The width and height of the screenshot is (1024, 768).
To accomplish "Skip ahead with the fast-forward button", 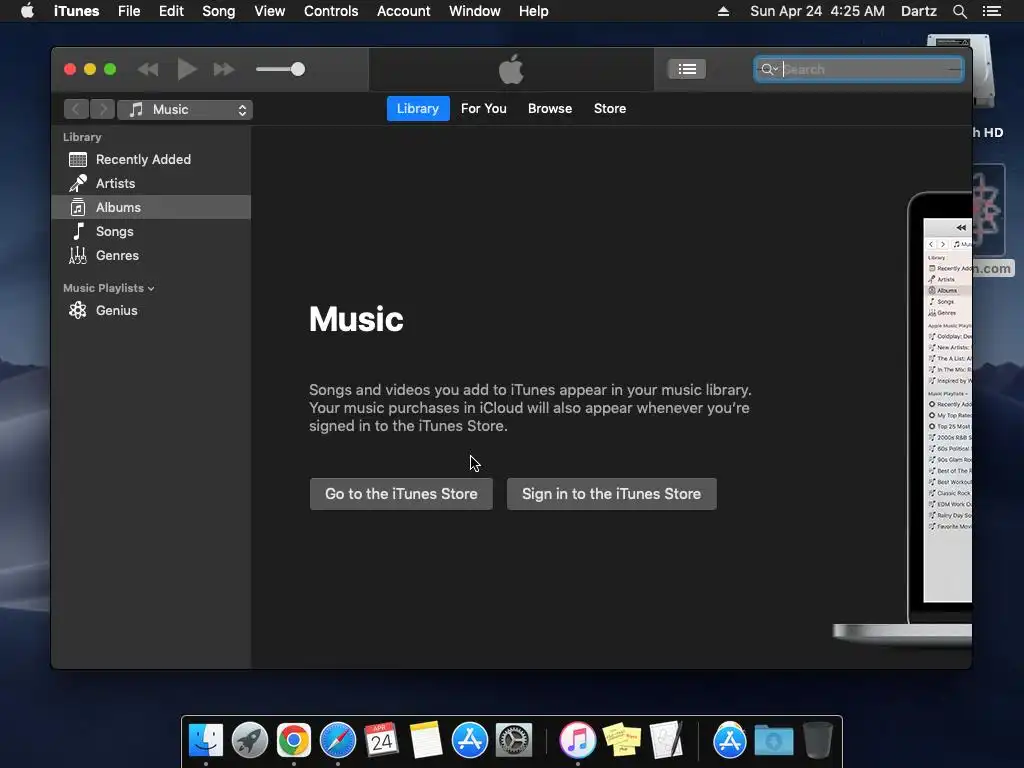I will pyautogui.click(x=224, y=69).
